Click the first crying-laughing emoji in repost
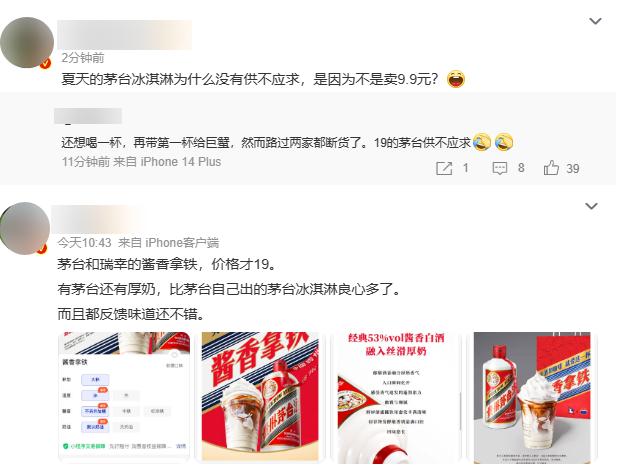Image resolution: width=617 pixels, height=472 pixels. (x=482, y=142)
